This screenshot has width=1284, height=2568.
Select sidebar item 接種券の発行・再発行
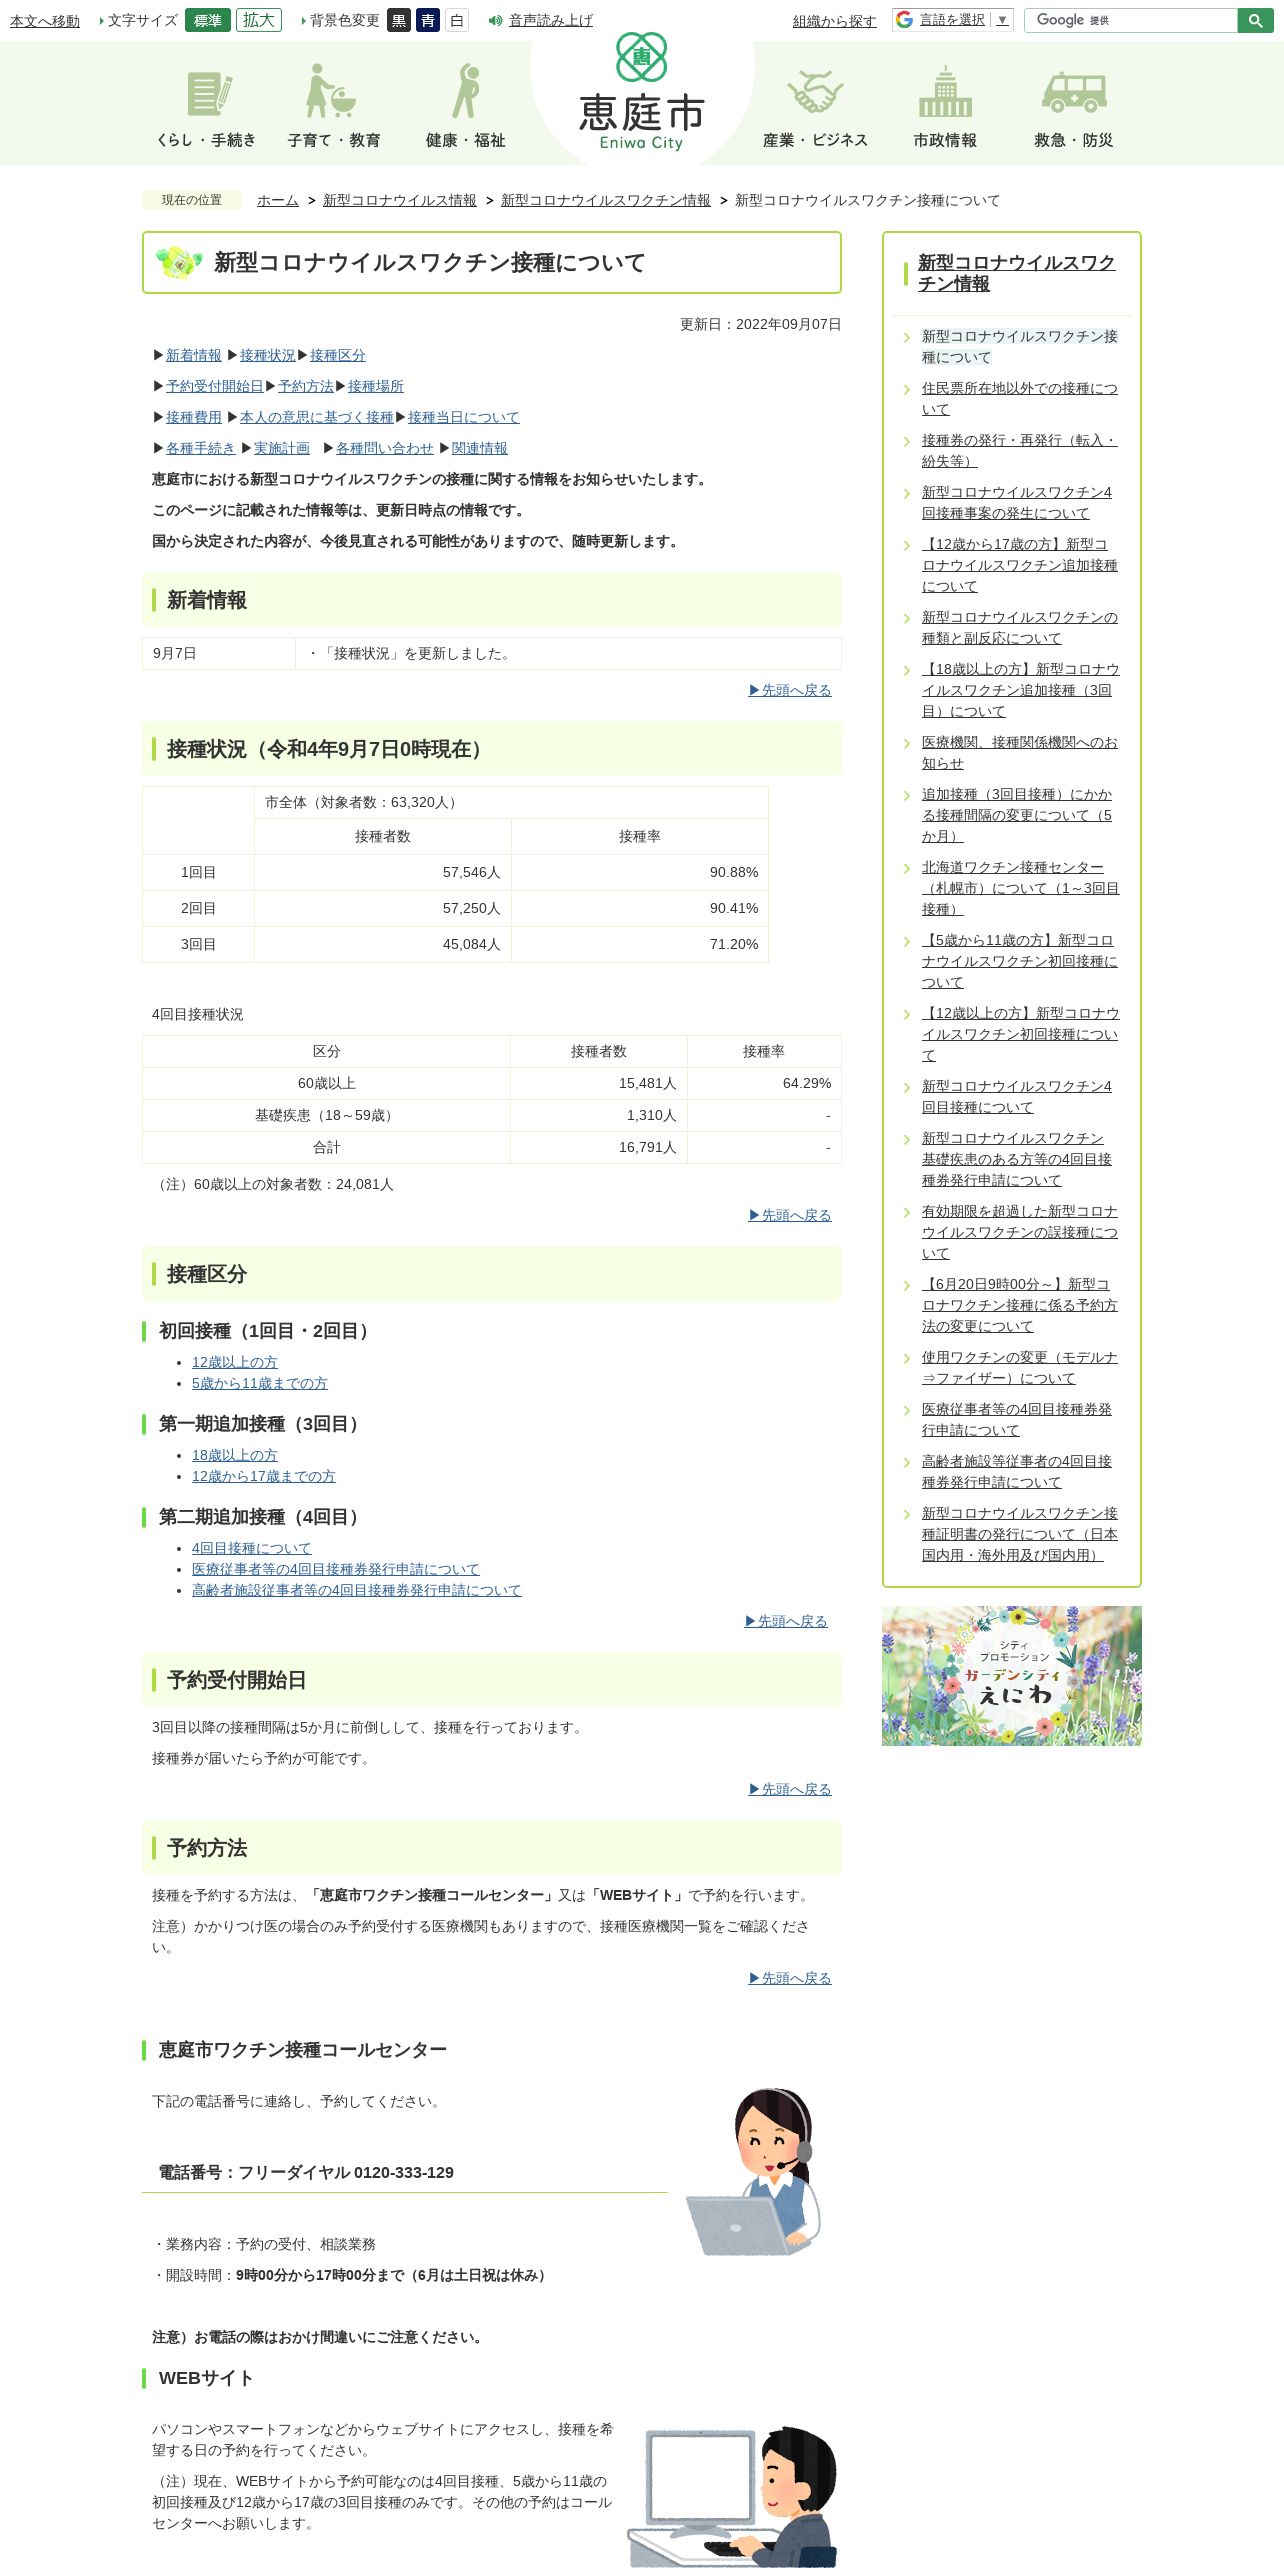point(1020,451)
